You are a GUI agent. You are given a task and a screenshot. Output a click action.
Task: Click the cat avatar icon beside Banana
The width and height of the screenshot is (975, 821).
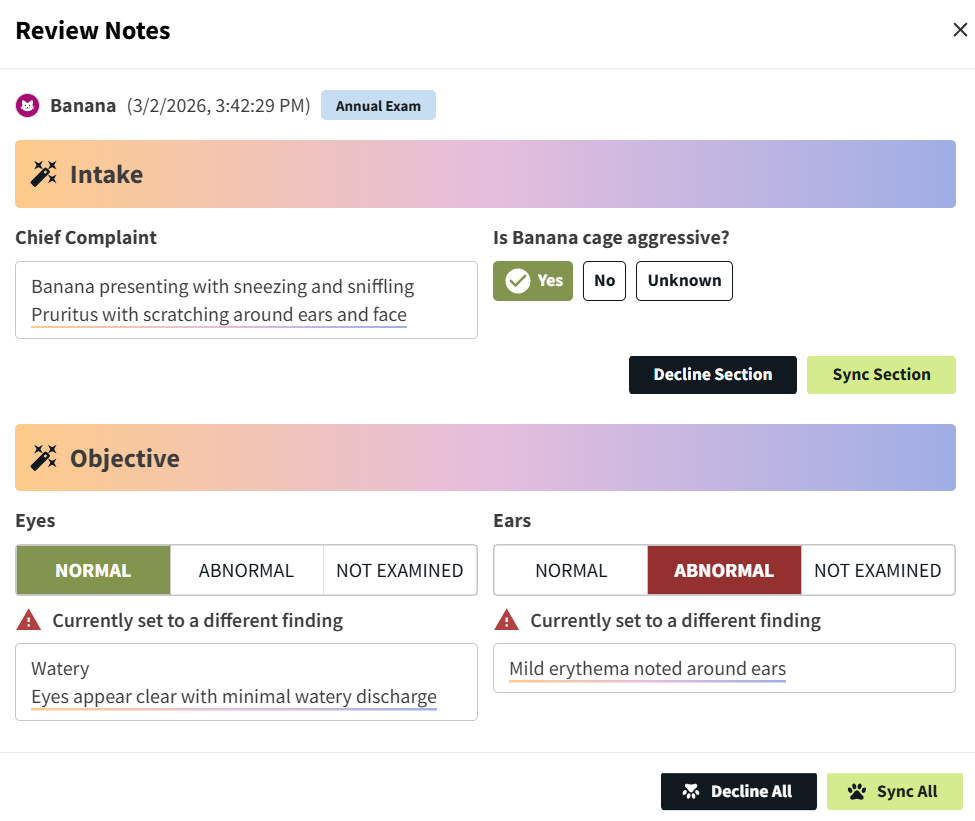click(x=28, y=105)
